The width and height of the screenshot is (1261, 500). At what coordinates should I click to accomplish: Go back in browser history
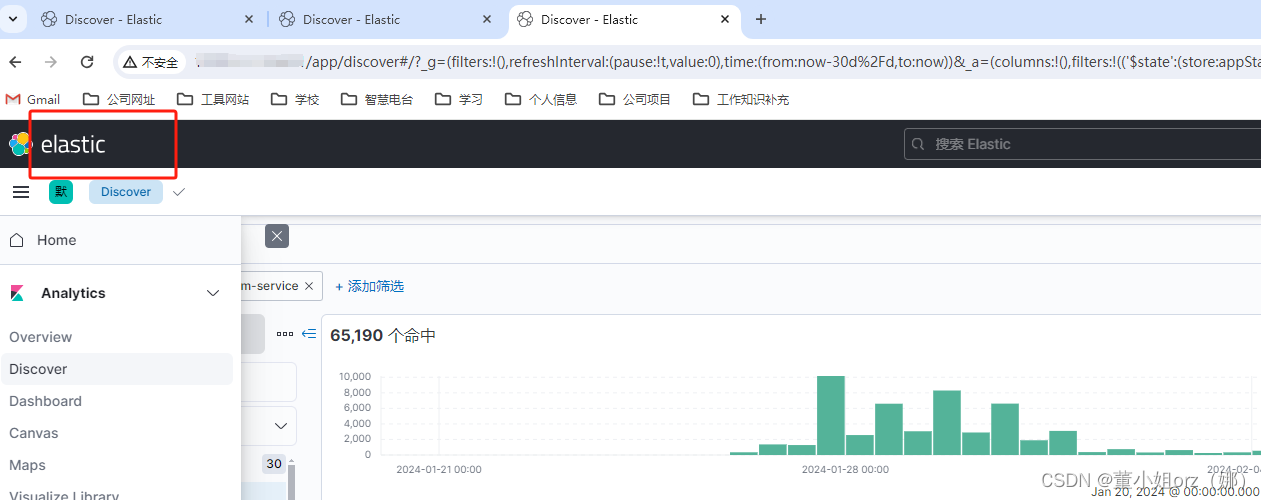[x=15, y=62]
